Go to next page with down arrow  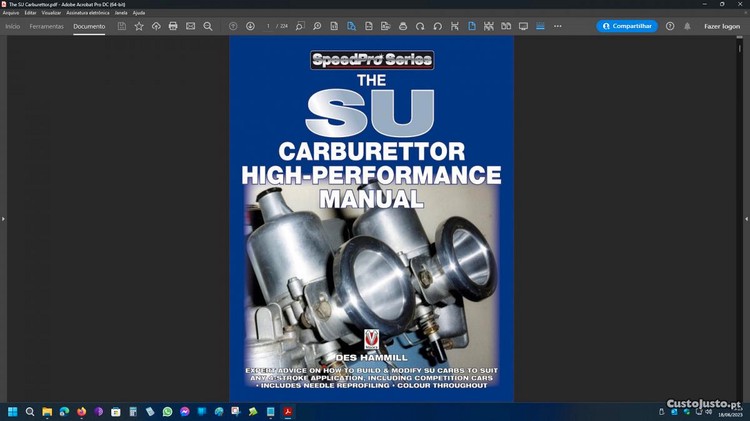[250, 26]
